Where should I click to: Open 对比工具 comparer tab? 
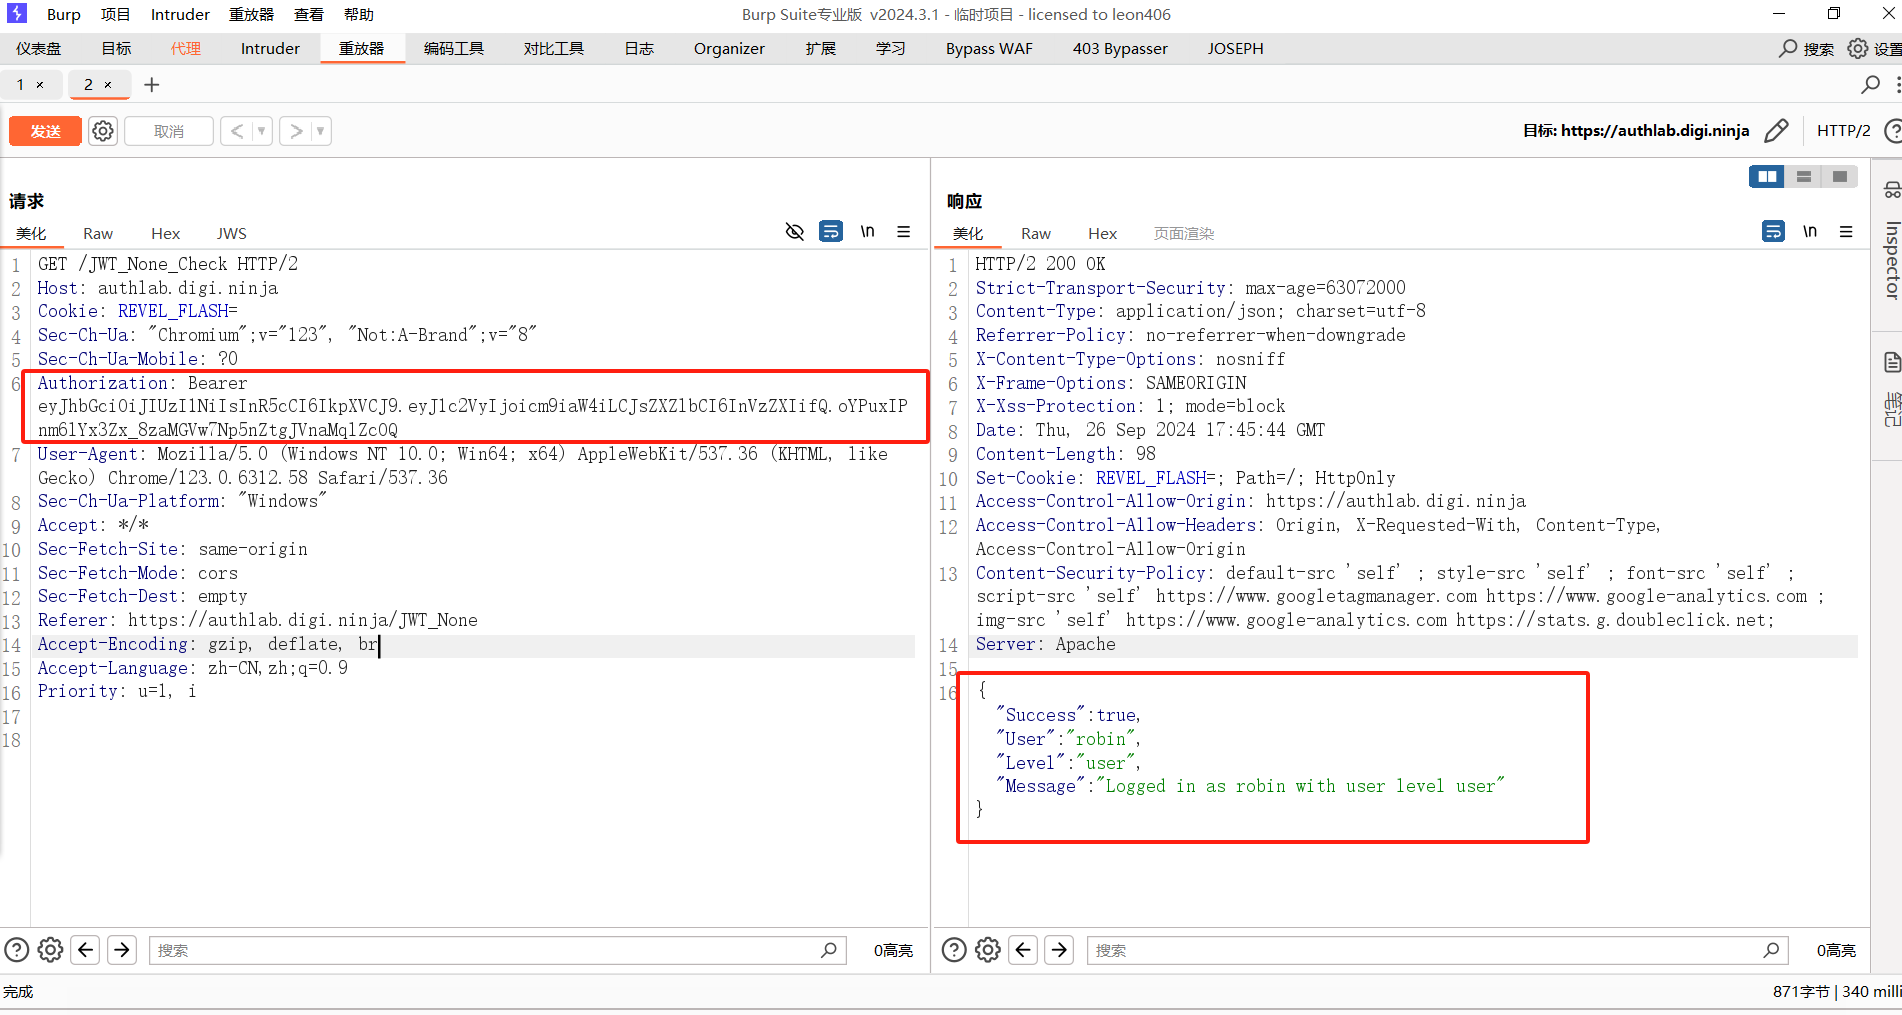pos(554,49)
